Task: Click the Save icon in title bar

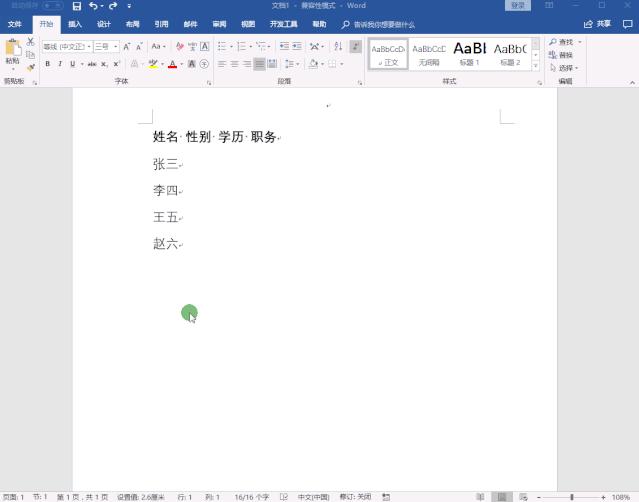Action: (77, 6)
